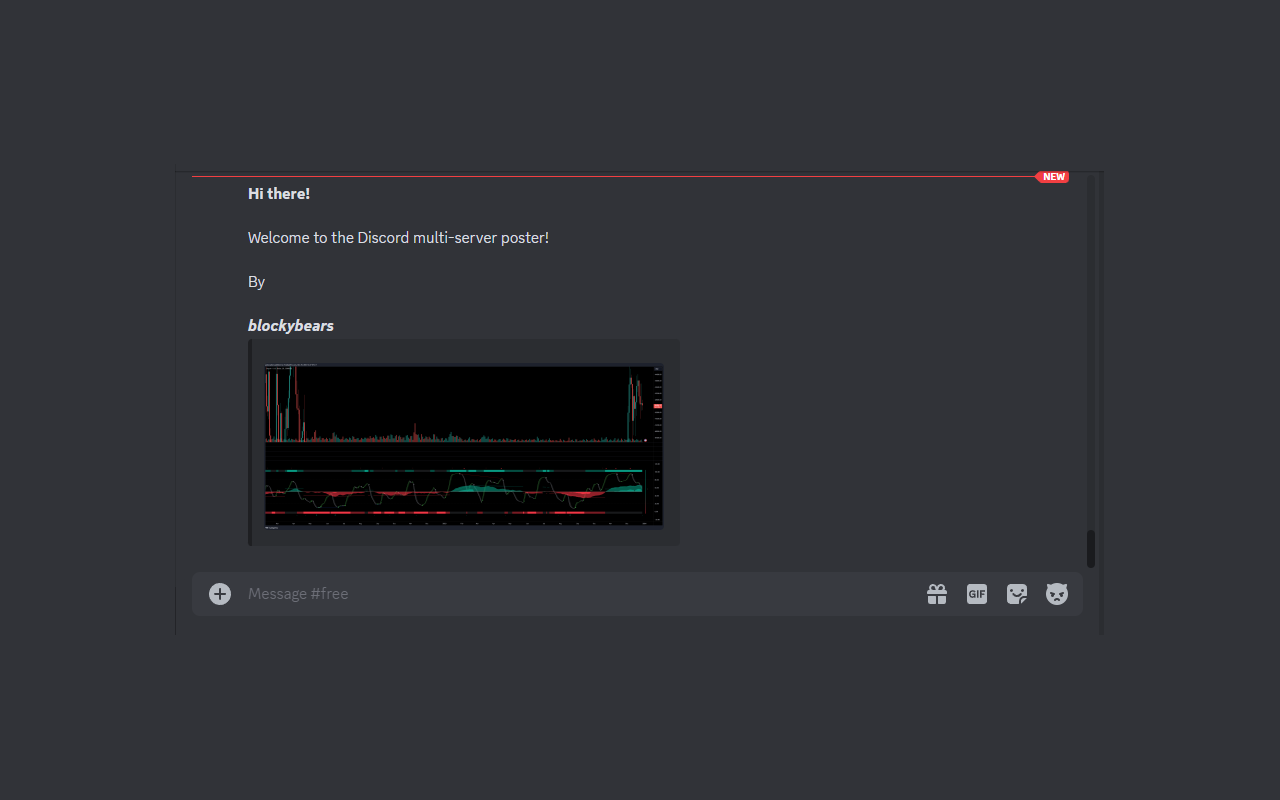Select the 'Hi there!' heading text
Image resolution: width=1280 pixels, height=800 pixels.
pyautogui.click(x=279, y=194)
